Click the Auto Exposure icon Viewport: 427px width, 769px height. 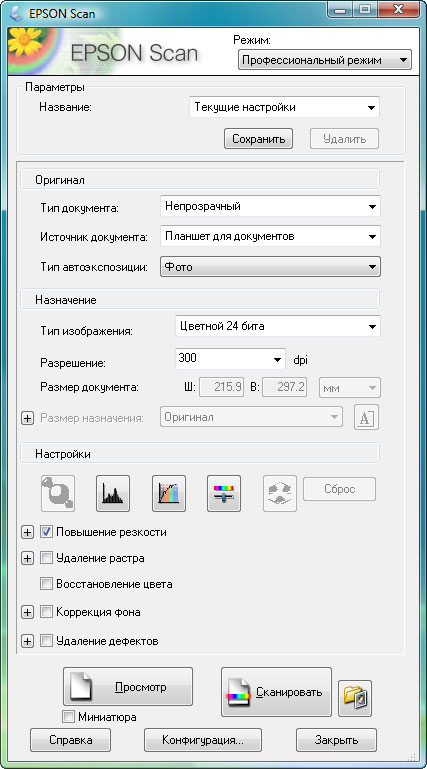click(x=58, y=493)
